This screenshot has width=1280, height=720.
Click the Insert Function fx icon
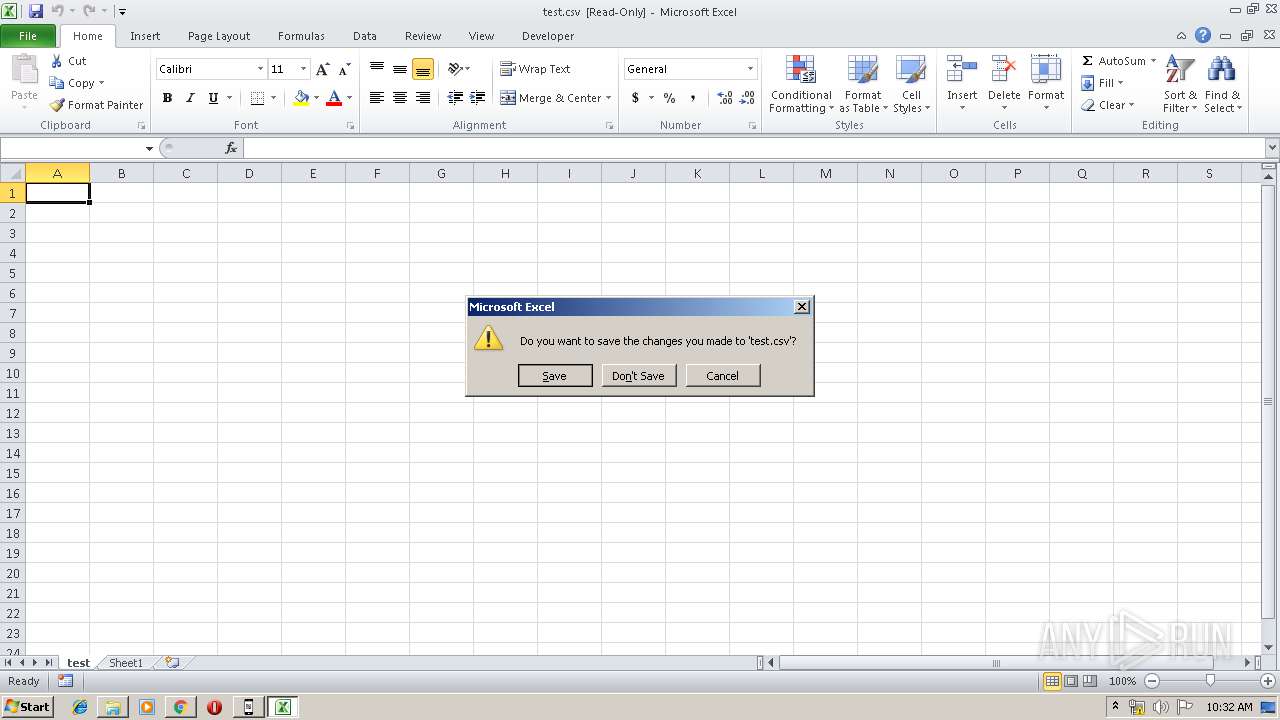coord(231,148)
